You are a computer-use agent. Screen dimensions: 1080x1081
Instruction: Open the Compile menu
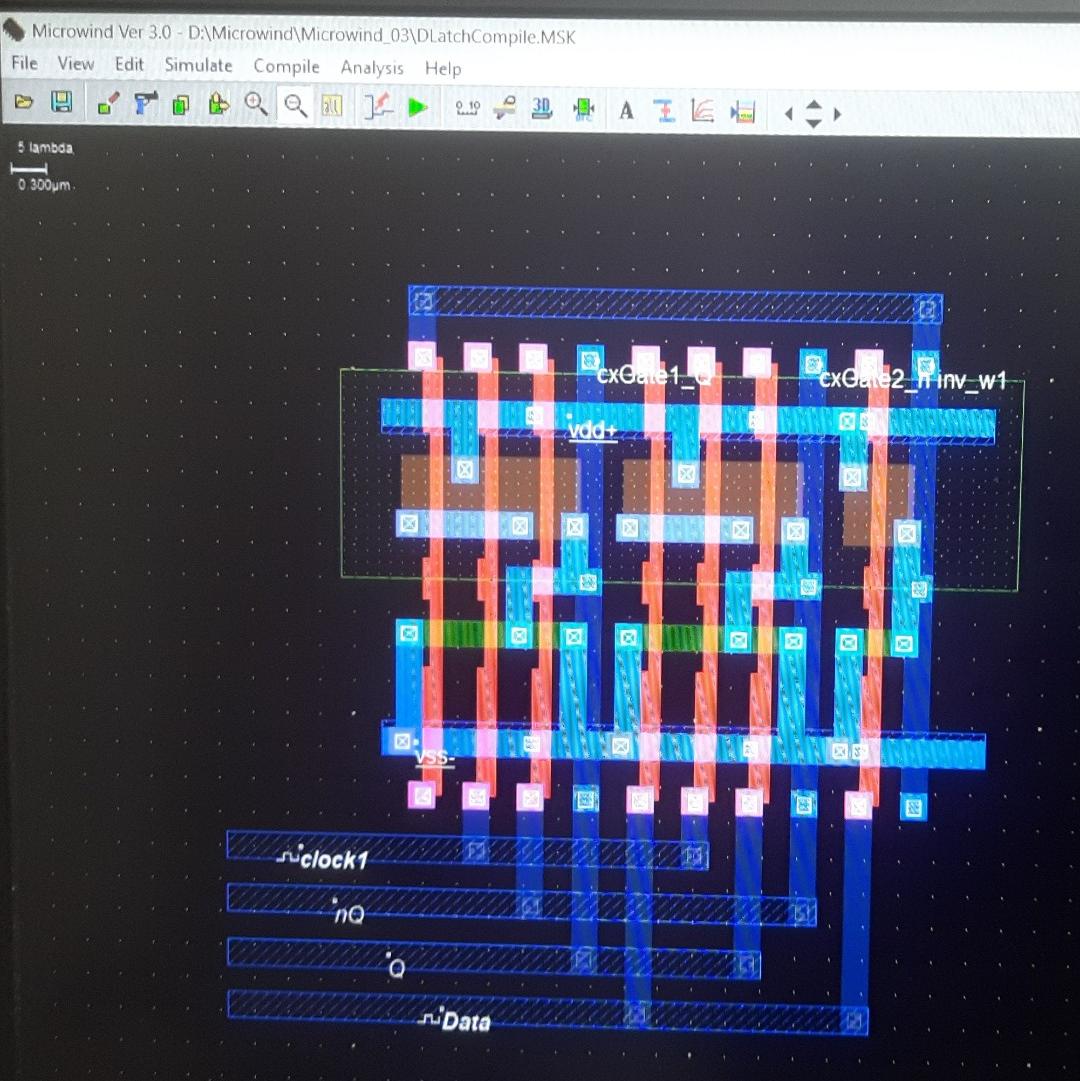[286, 66]
